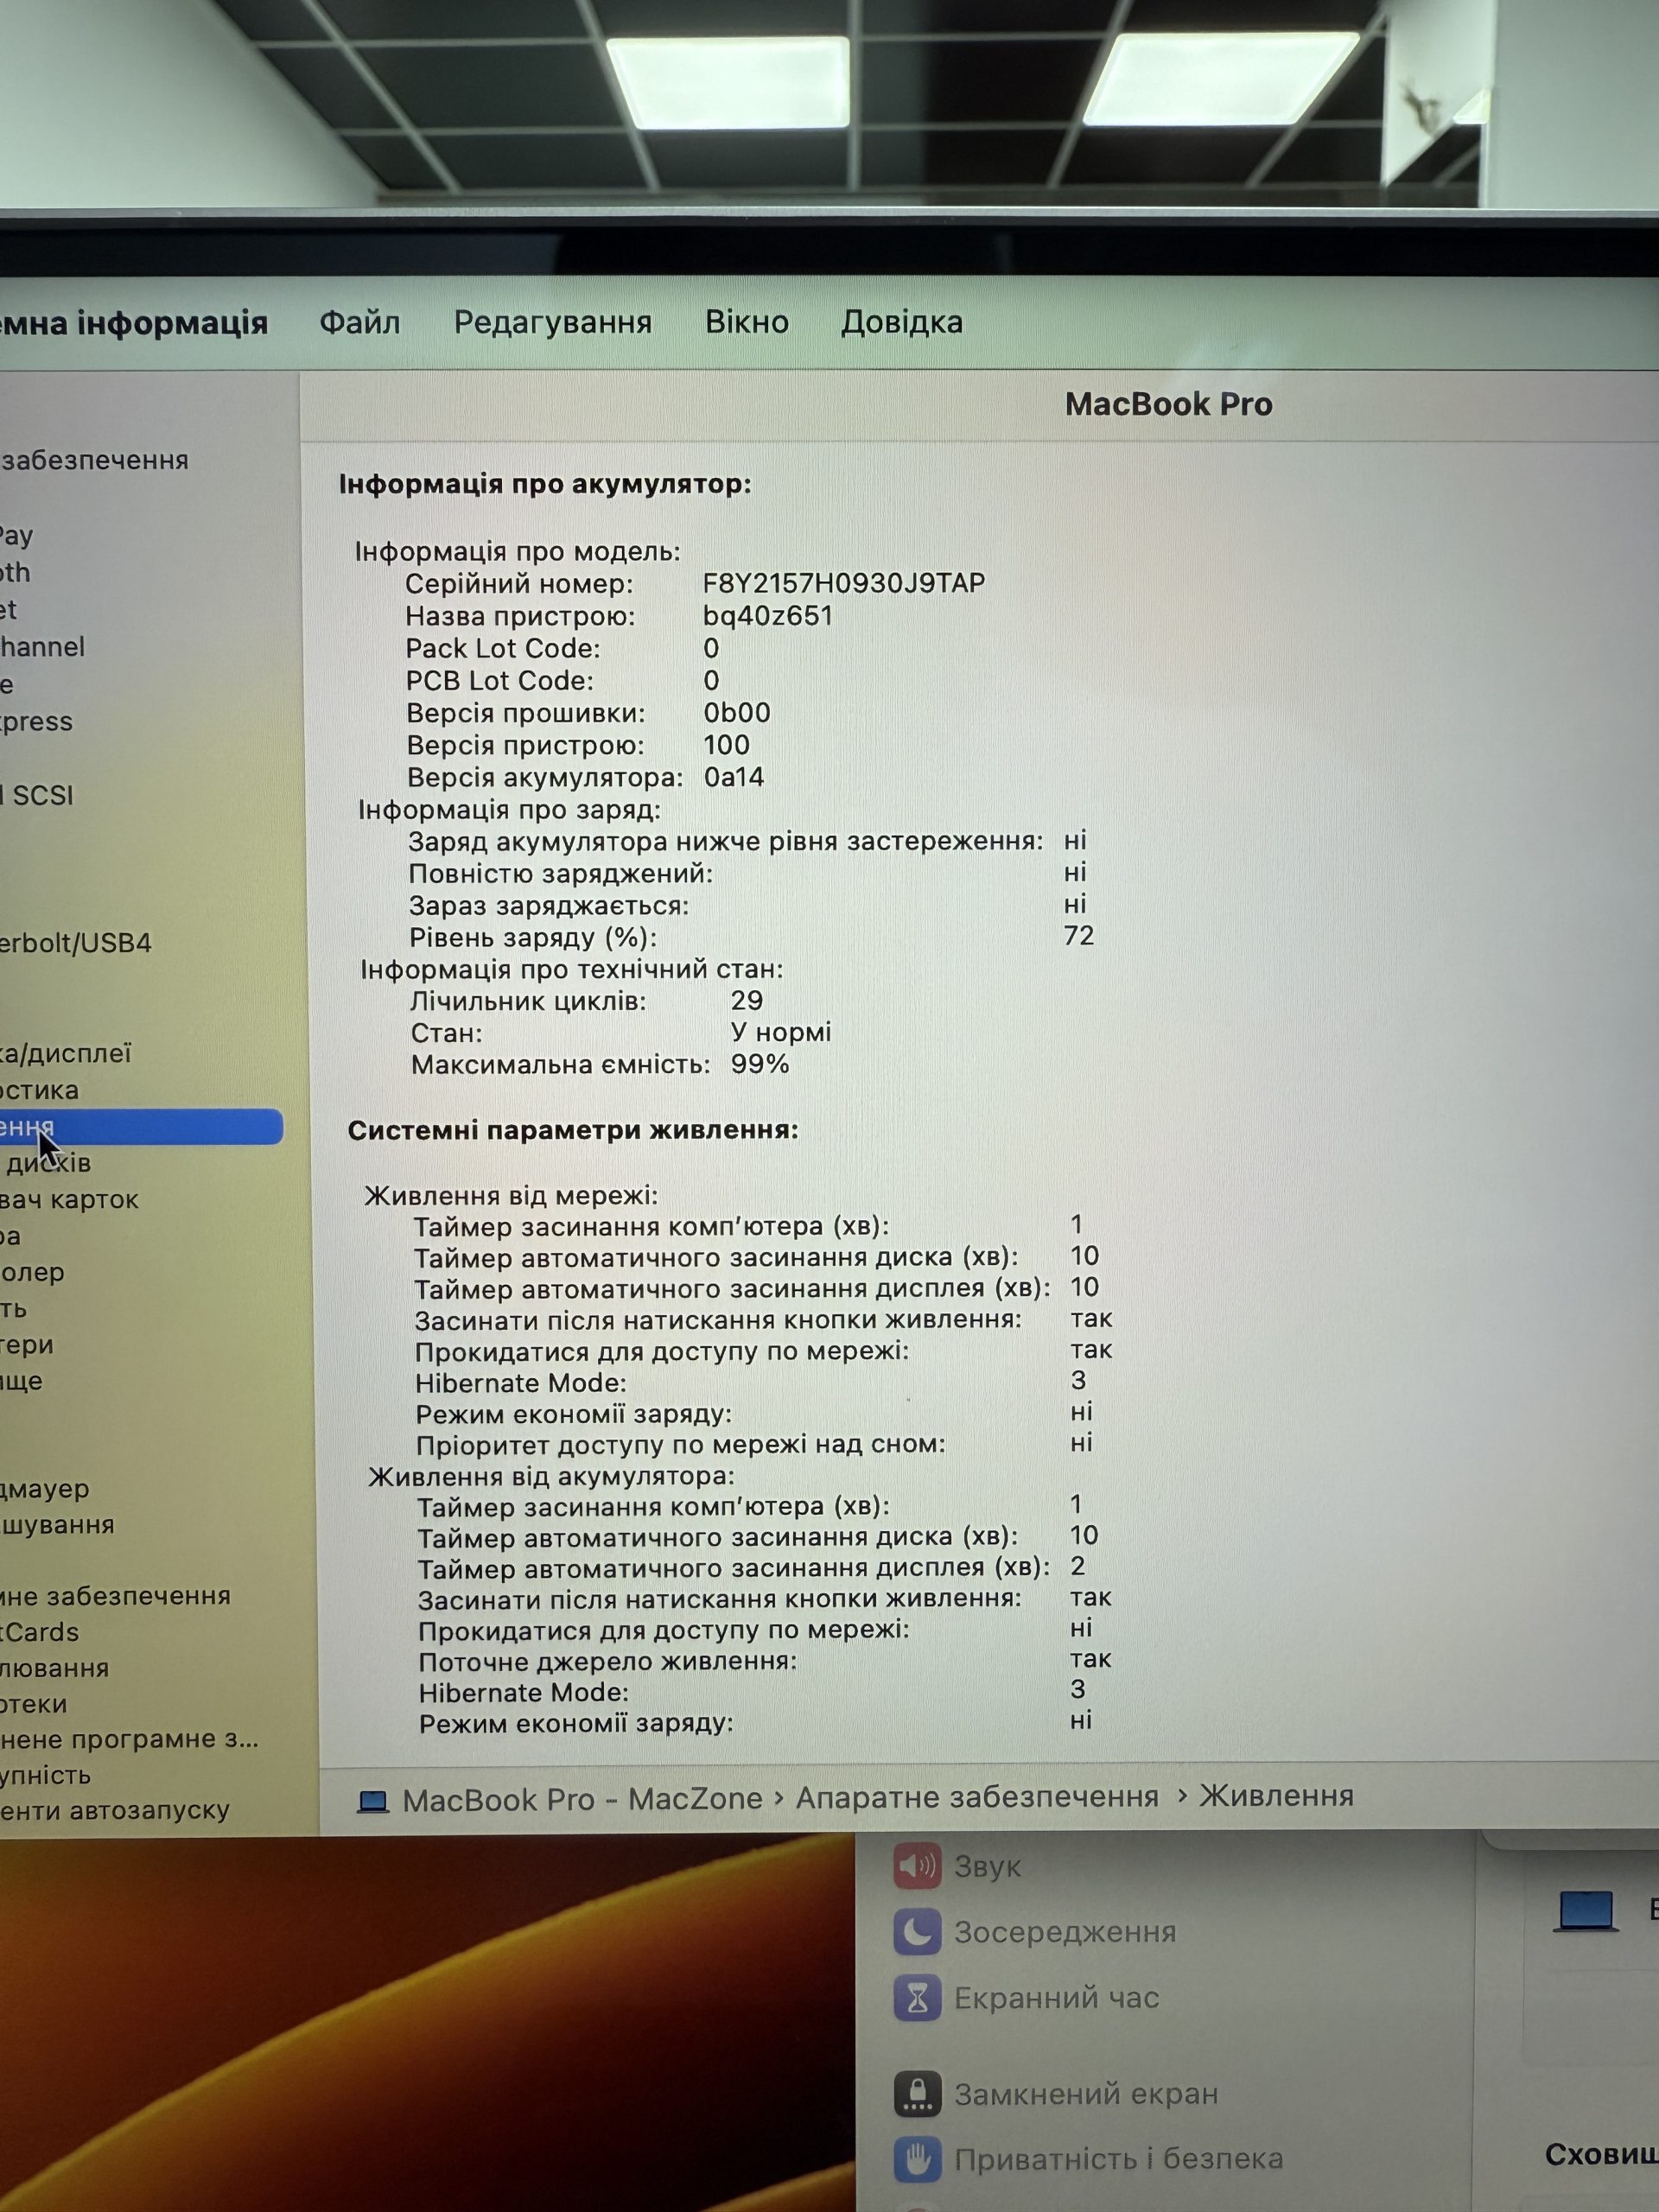Select the SmartCards sidebar item
1659x2212 pixels.
(x=39, y=1632)
